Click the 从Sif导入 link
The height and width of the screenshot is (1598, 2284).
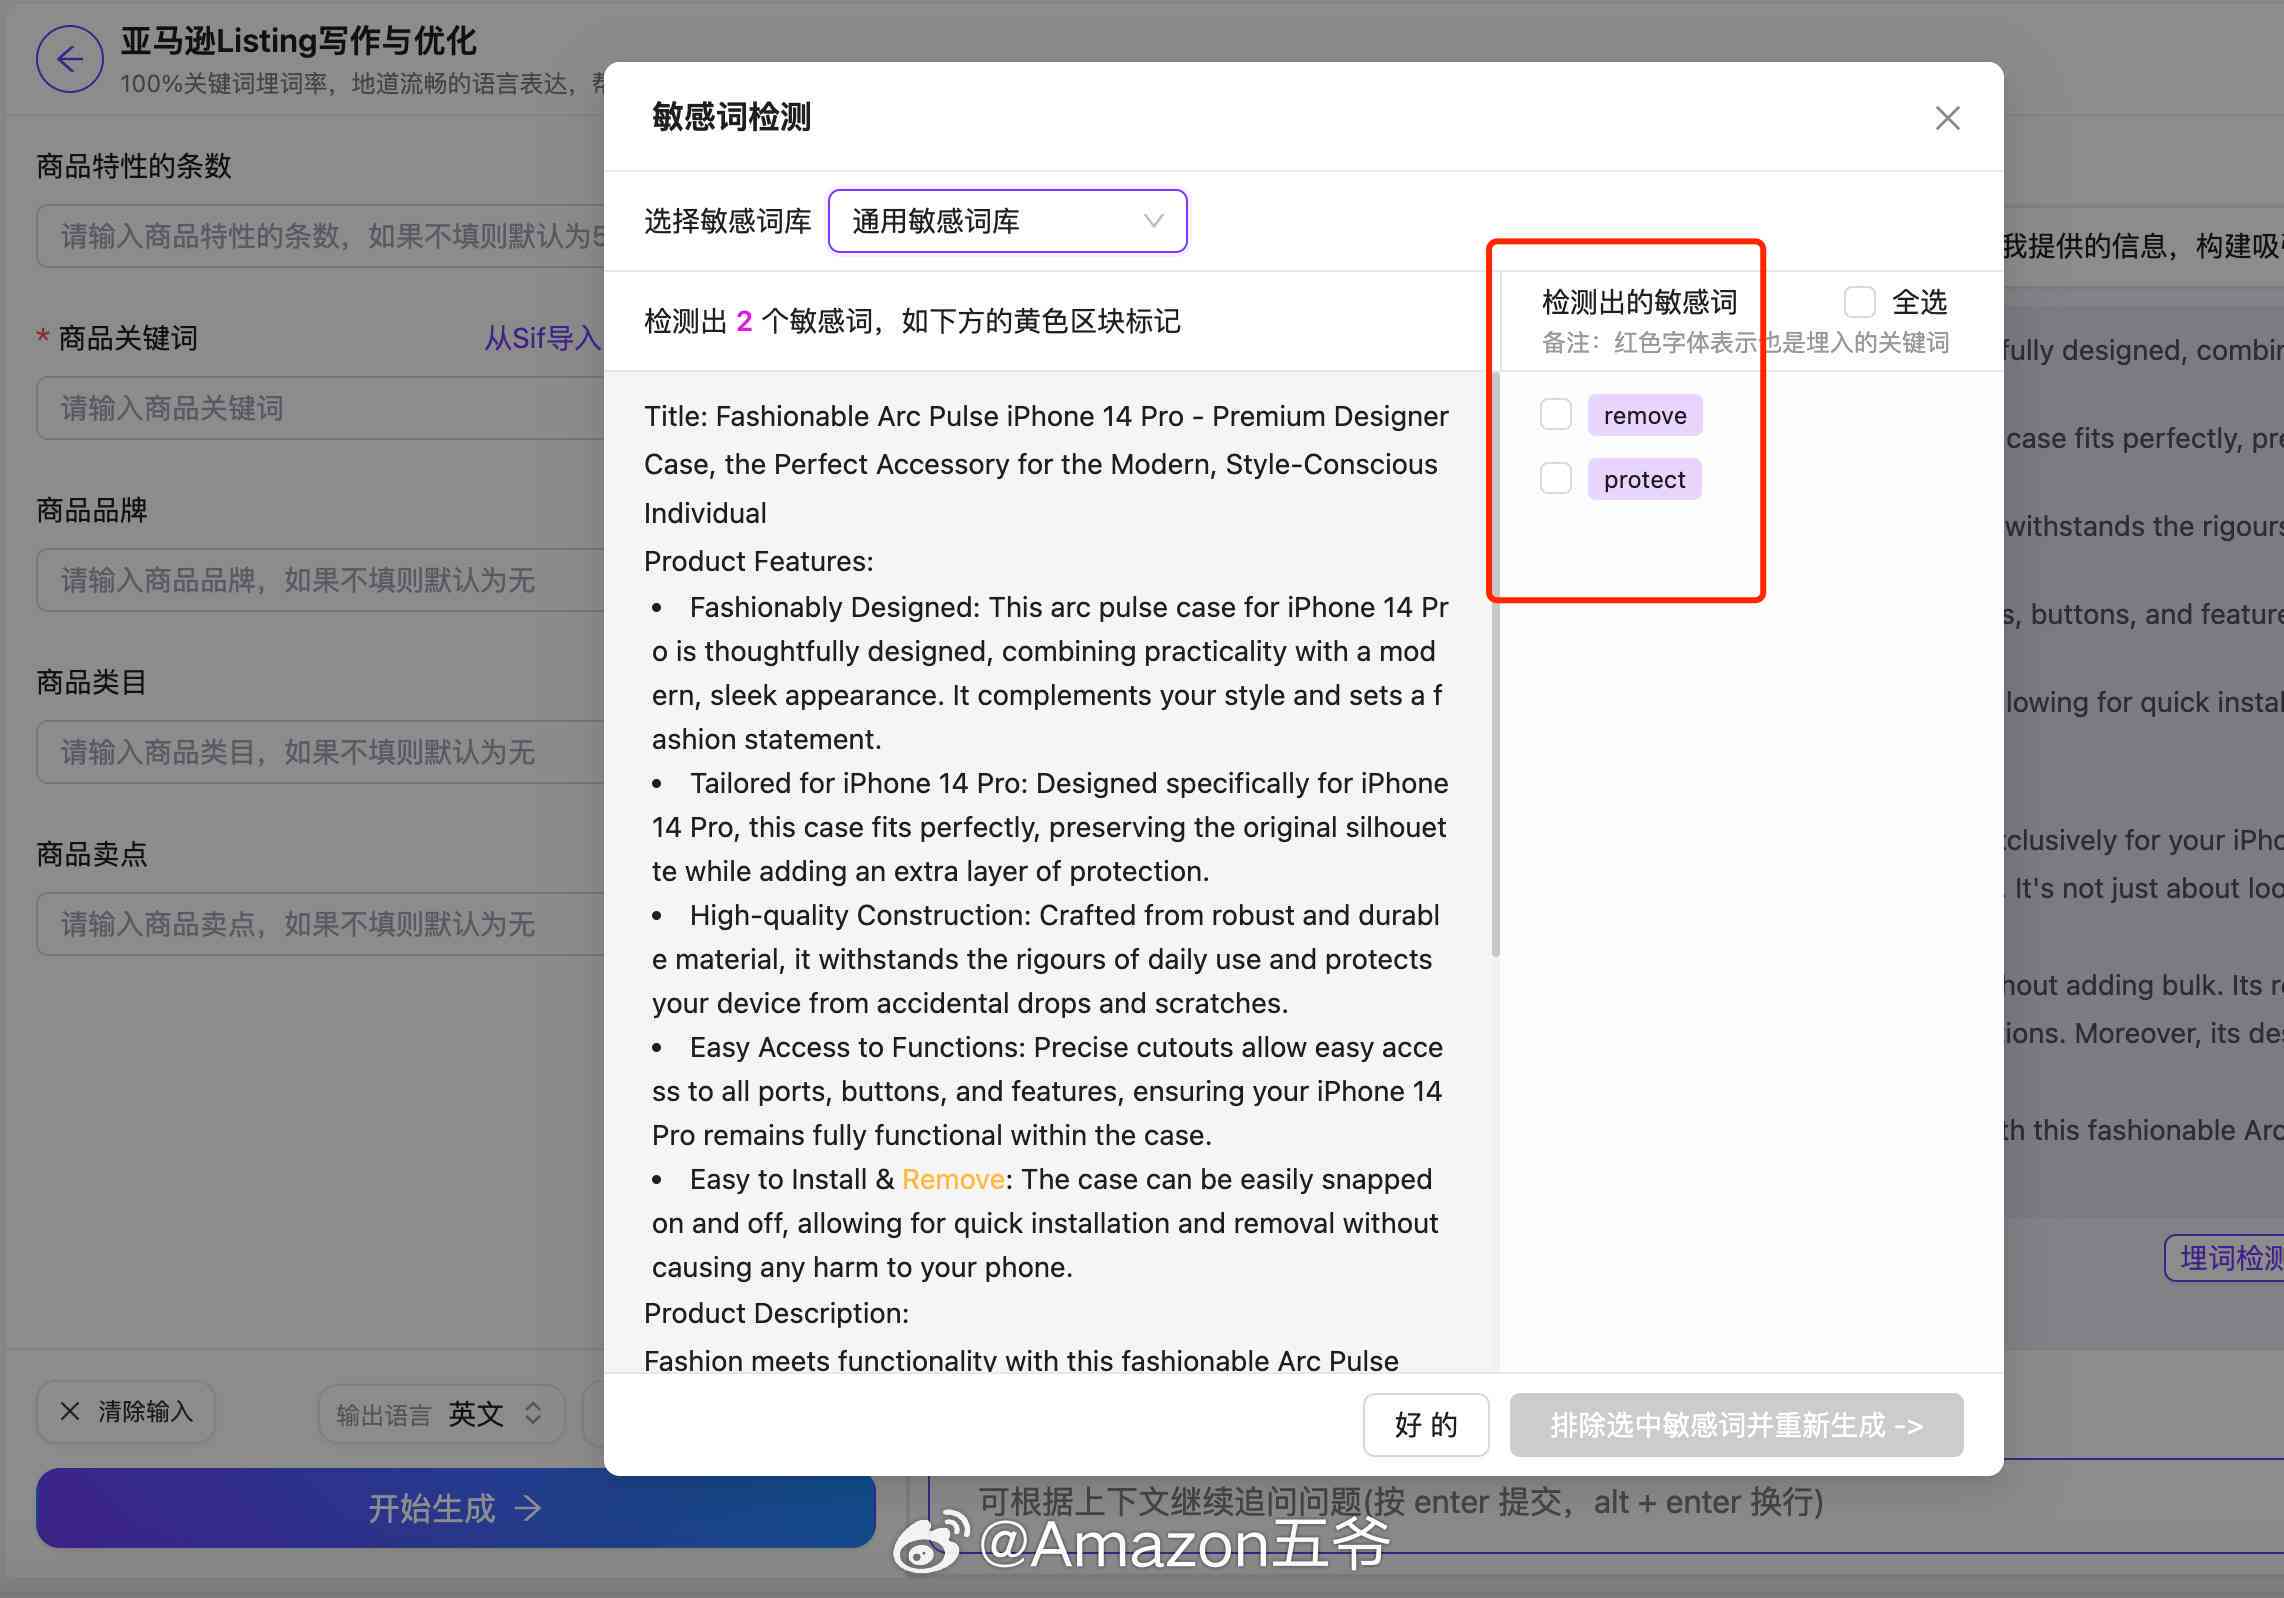[542, 338]
